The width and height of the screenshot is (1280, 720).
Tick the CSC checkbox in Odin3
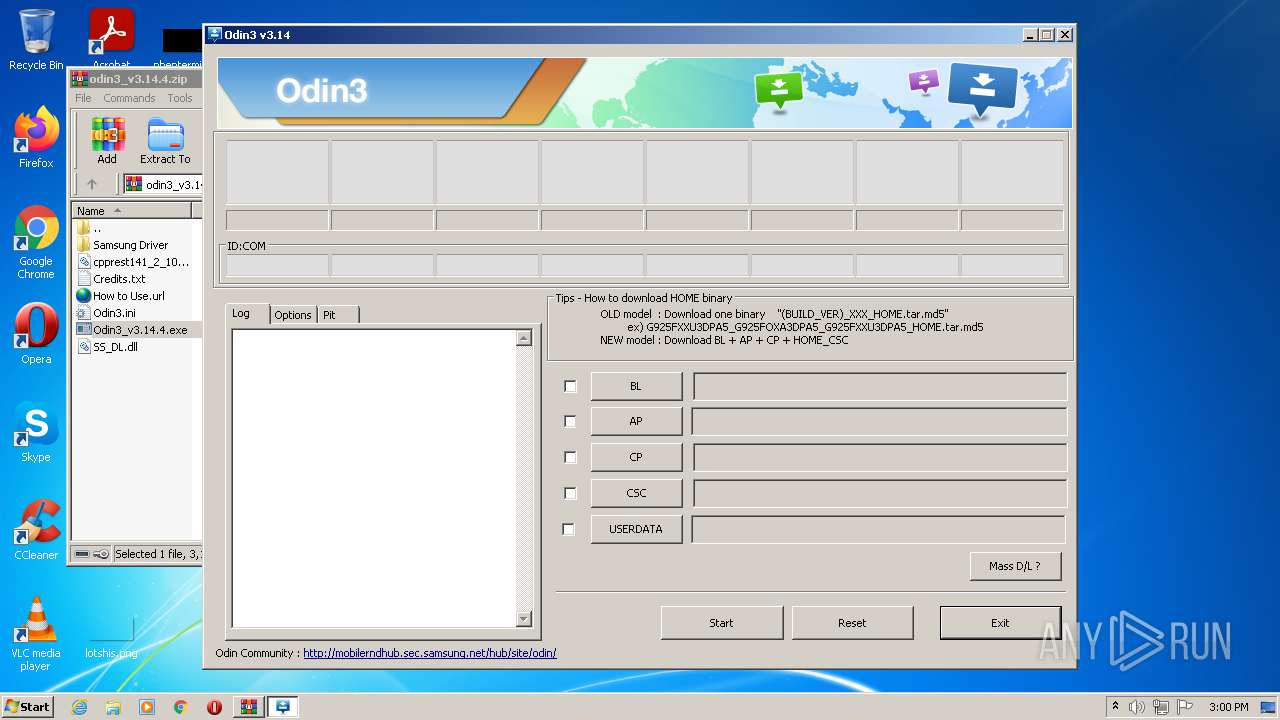(x=570, y=493)
